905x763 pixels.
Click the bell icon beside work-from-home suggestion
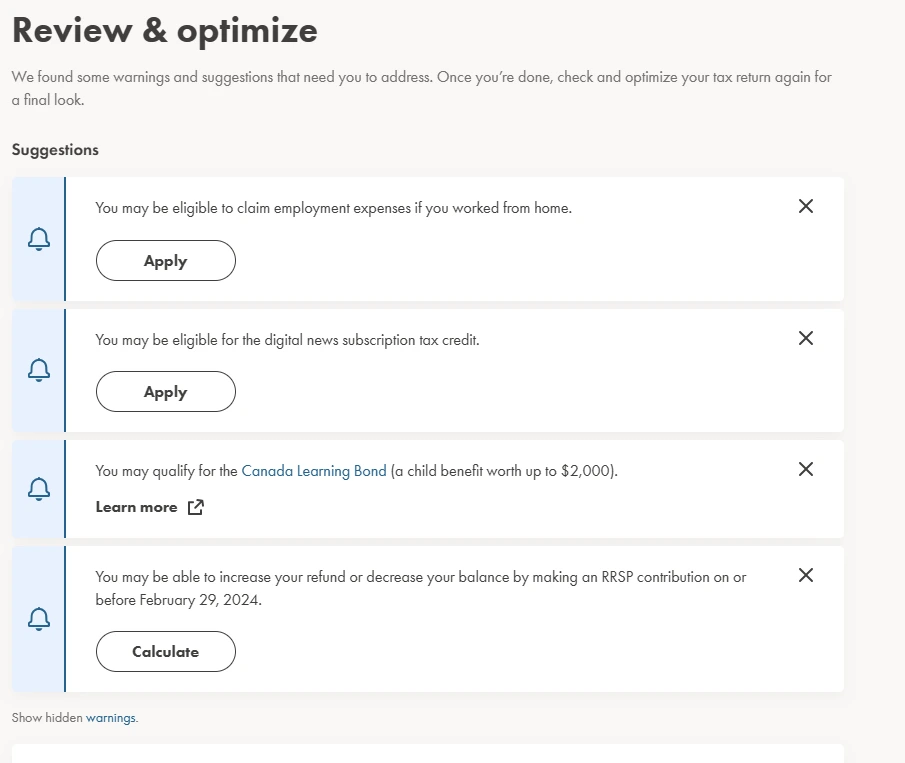pos(39,239)
